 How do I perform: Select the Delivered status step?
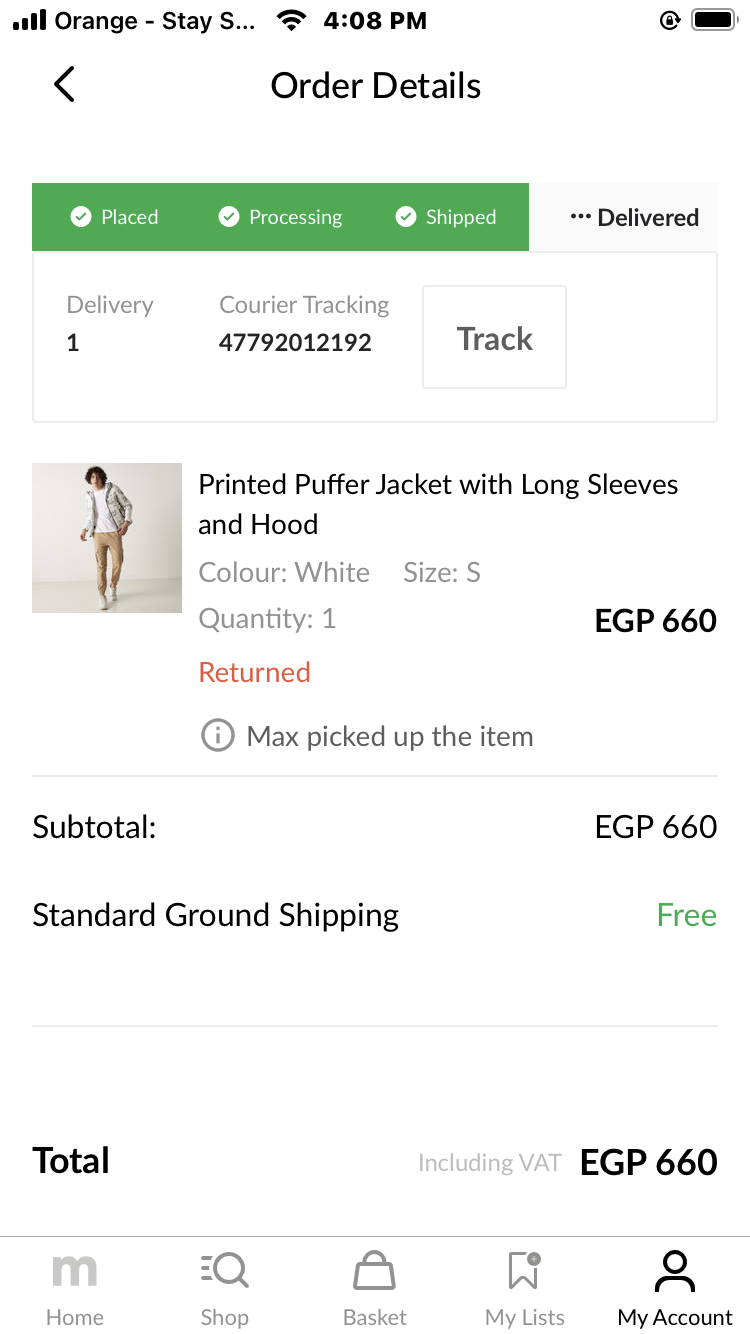pyautogui.click(x=634, y=217)
